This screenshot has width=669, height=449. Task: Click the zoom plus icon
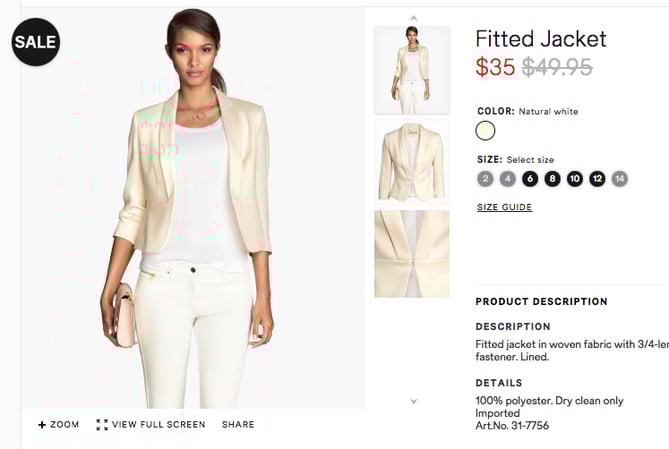pyautogui.click(x=42, y=425)
